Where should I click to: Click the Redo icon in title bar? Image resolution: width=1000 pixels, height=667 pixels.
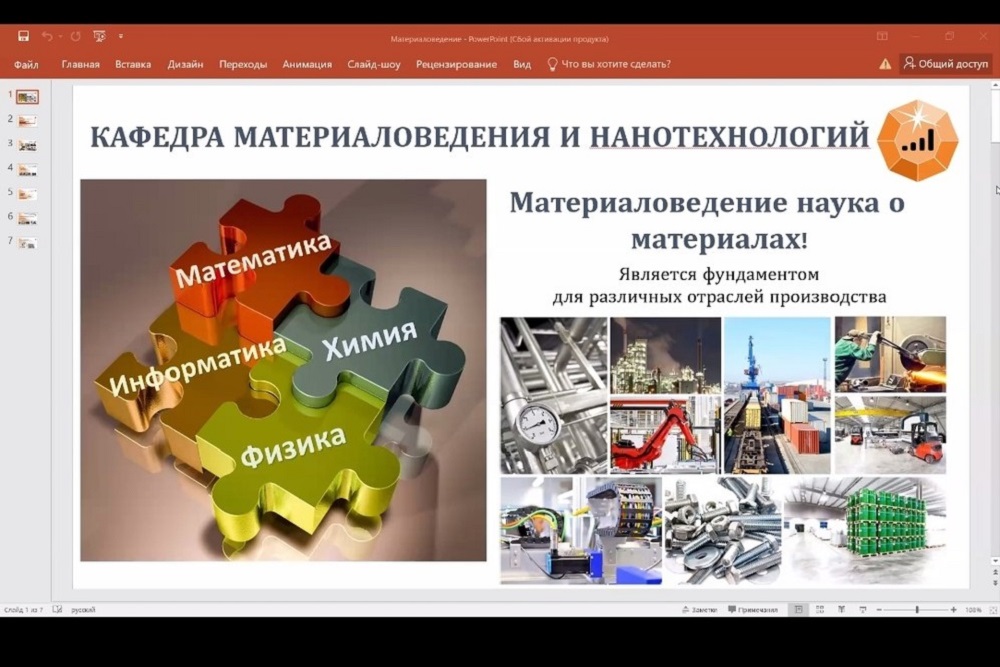coord(75,36)
